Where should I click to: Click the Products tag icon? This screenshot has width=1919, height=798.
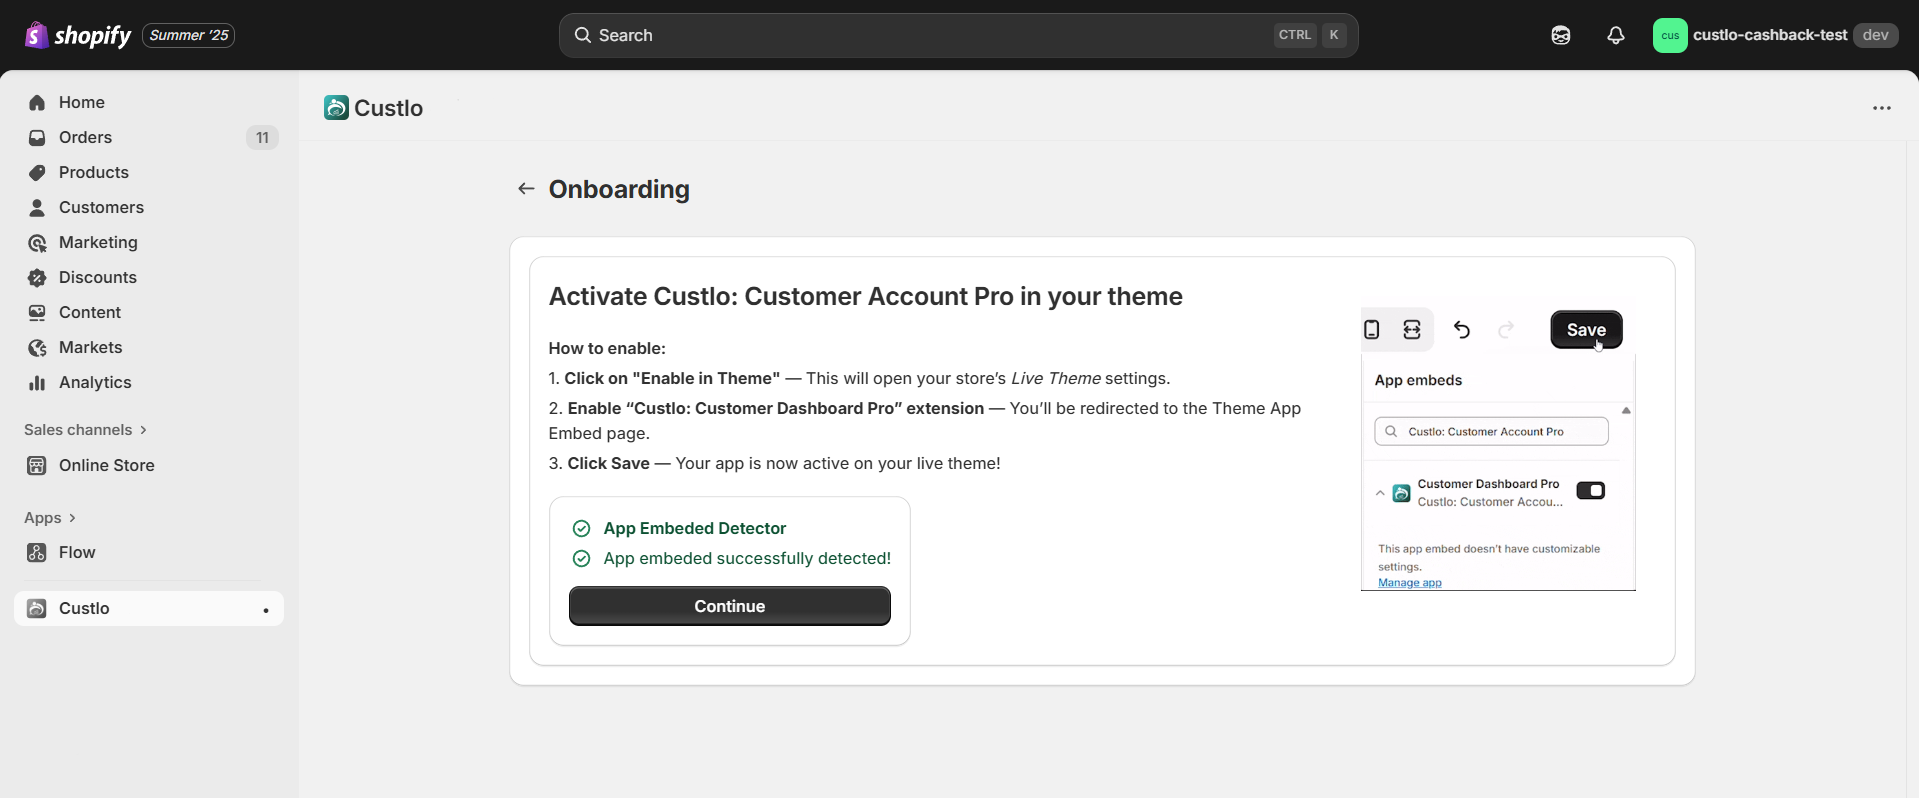click(x=37, y=172)
